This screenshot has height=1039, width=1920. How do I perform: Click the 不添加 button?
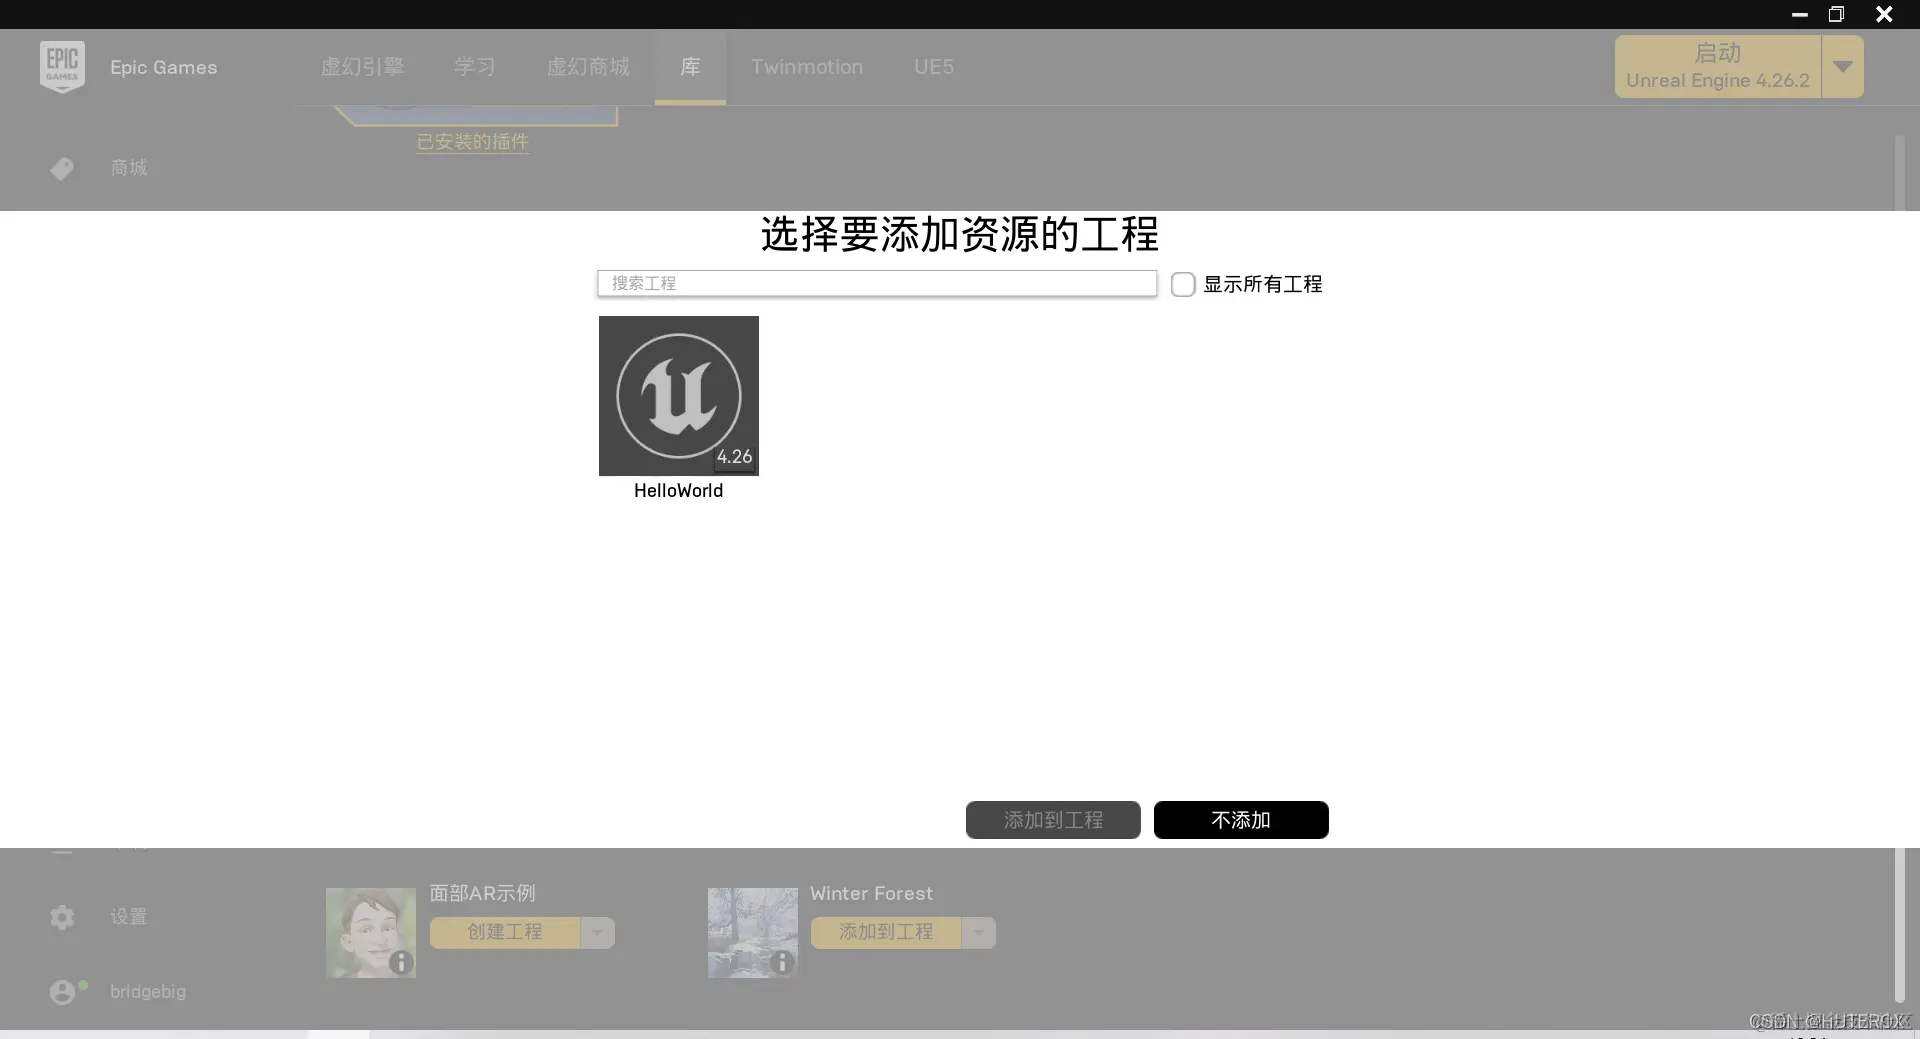click(x=1240, y=820)
